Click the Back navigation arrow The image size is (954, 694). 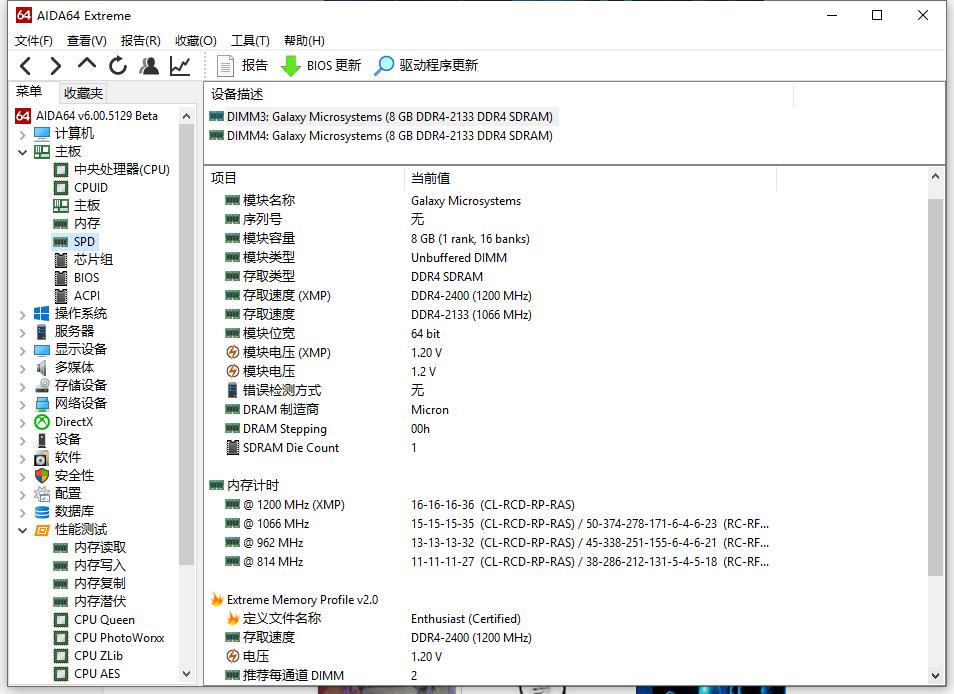click(26, 66)
